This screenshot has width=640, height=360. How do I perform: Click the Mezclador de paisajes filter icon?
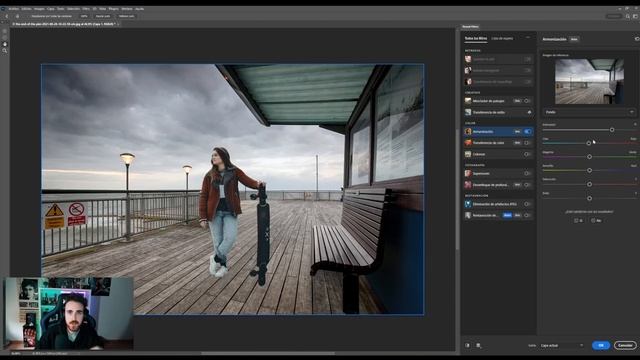click(x=468, y=100)
